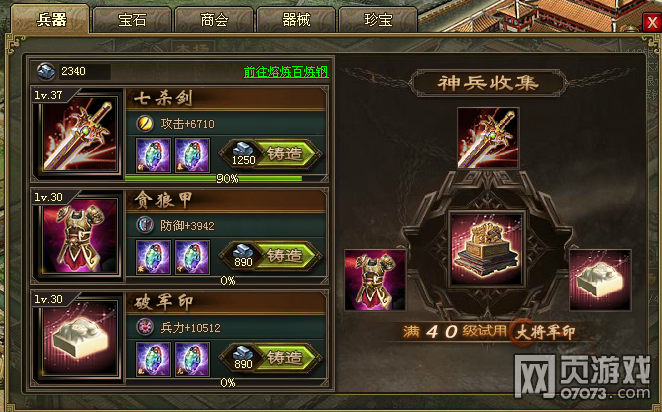This screenshot has width=662, height=412.
Task: Click 铸造 button for 贪狼甲
Action: [x=270, y=256]
